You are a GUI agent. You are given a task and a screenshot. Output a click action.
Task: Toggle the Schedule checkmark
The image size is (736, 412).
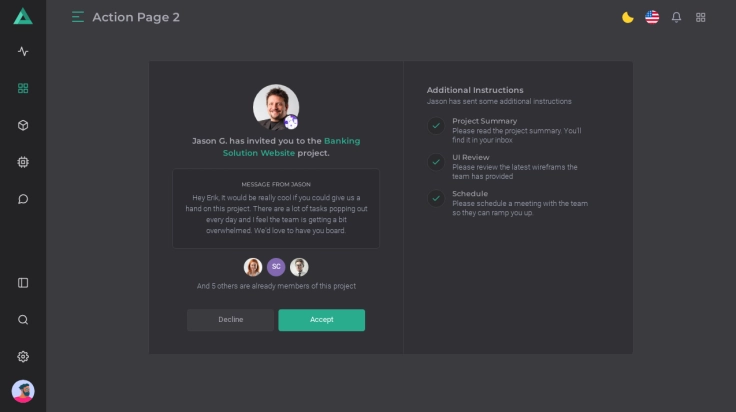tap(436, 198)
